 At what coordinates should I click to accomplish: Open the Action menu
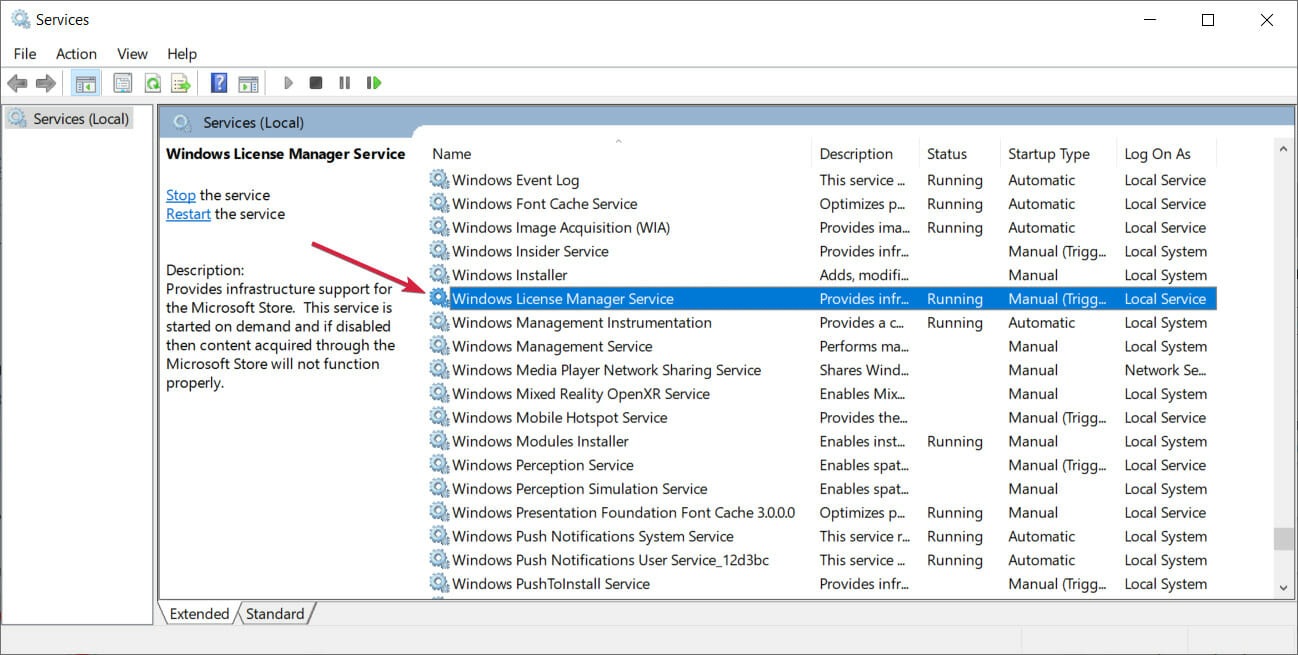click(77, 54)
